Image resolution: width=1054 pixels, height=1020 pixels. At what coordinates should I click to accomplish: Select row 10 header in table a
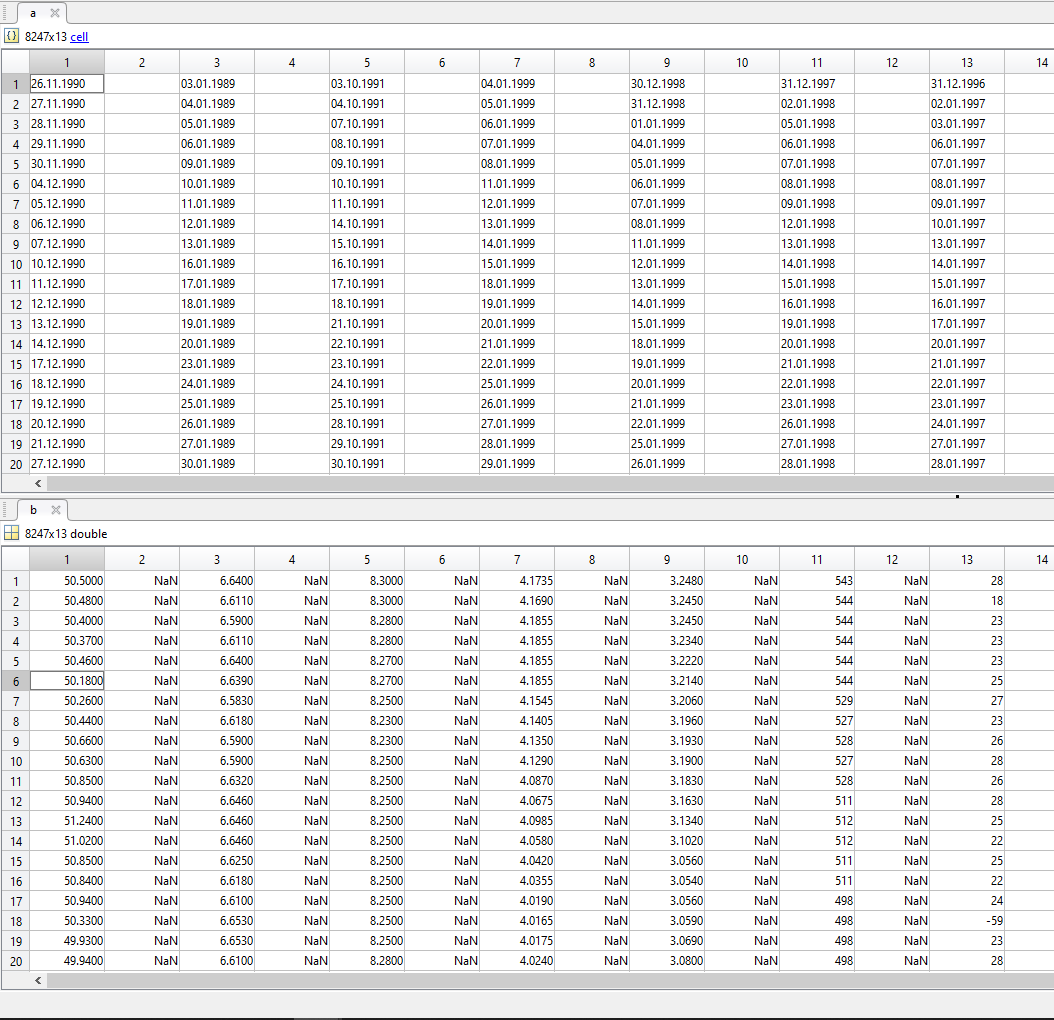tap(16, 264)
